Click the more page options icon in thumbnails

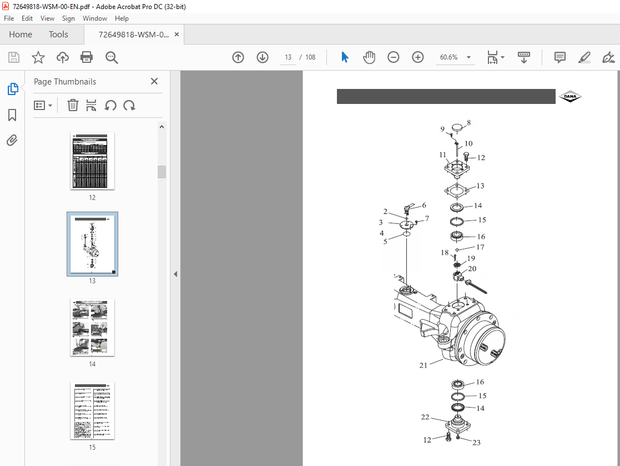tap(91, 106)
